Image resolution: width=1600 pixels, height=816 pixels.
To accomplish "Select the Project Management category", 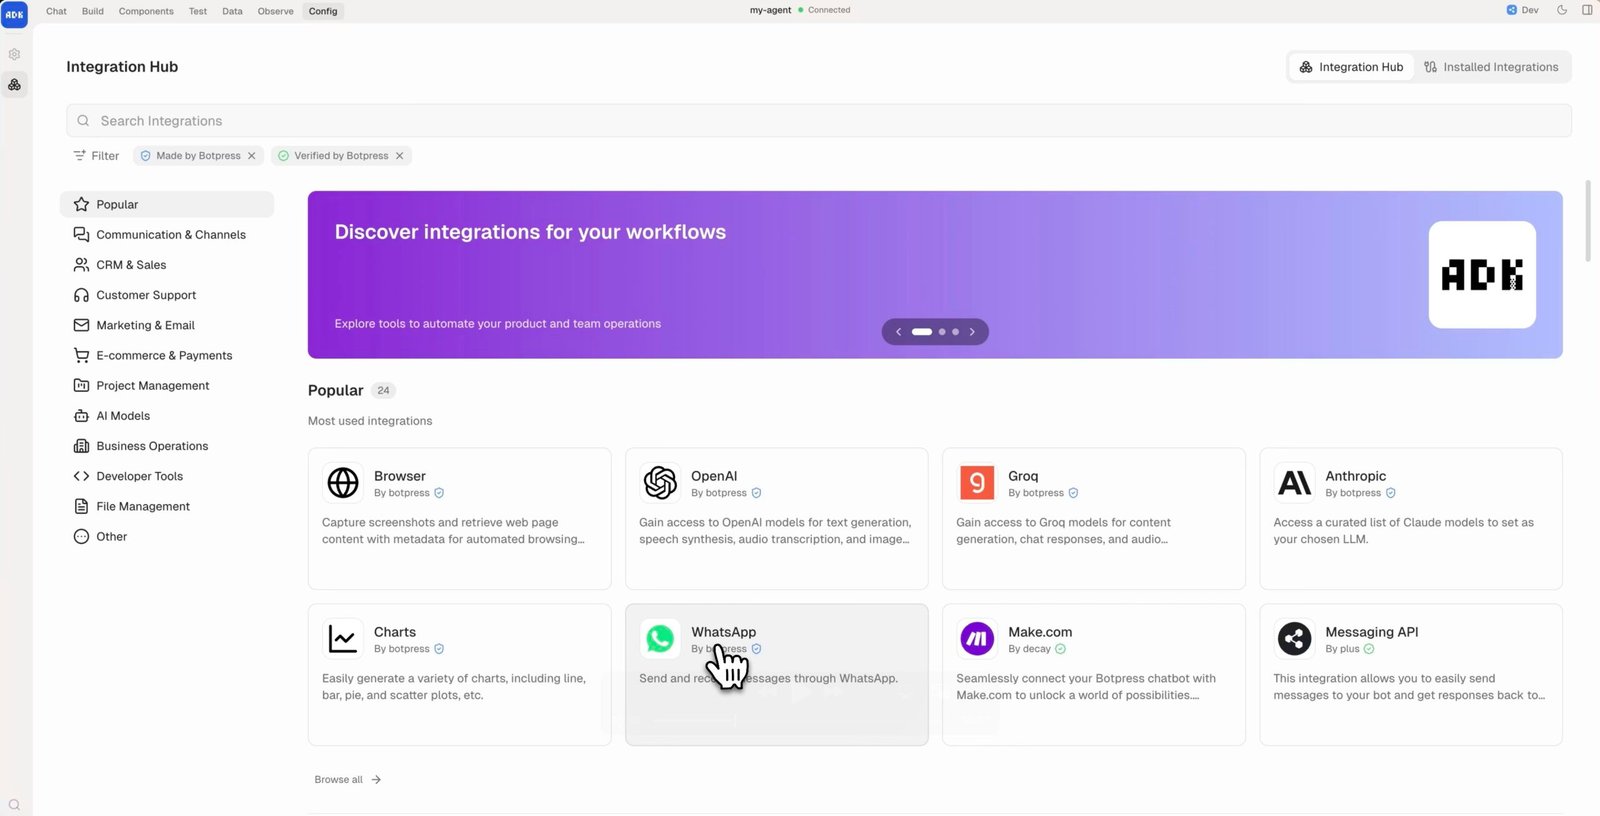I will coord(167,385).
